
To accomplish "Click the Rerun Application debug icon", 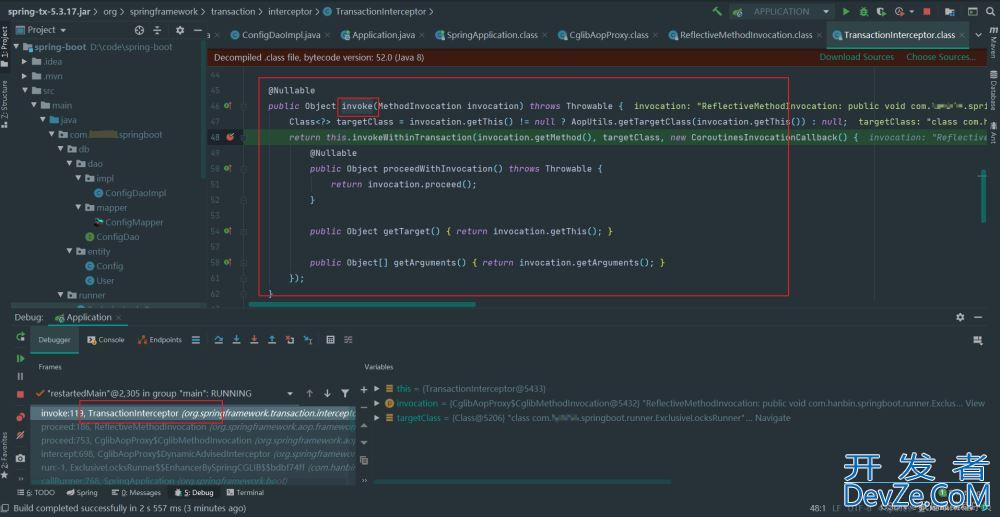I will pyautogui.click(x=20, y=337).
